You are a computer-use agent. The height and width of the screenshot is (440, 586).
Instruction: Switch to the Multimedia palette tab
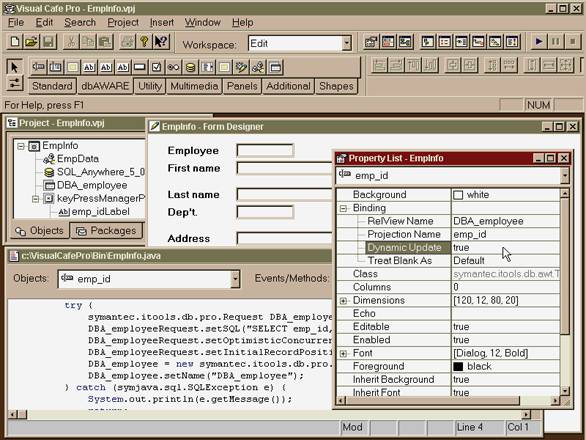click(x=194, y=86)
